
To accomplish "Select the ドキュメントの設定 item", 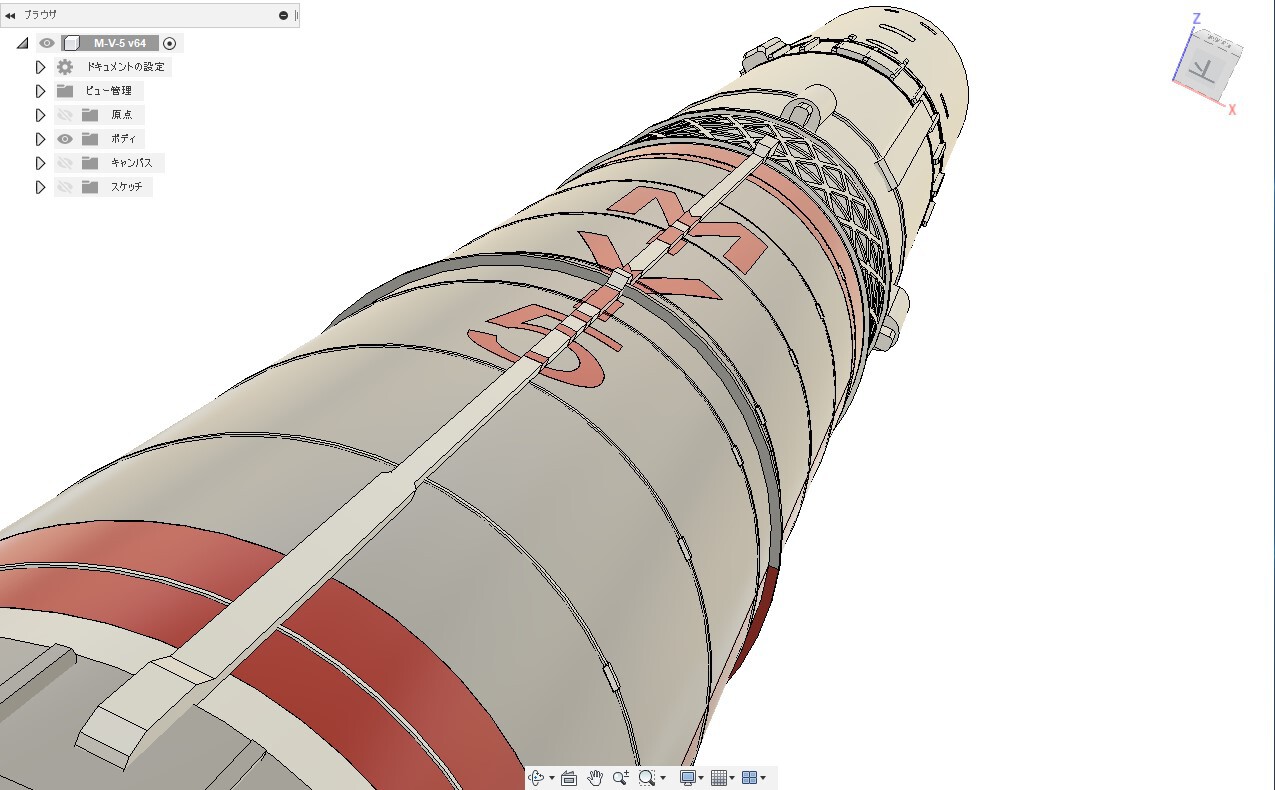I will pos(125,67).
